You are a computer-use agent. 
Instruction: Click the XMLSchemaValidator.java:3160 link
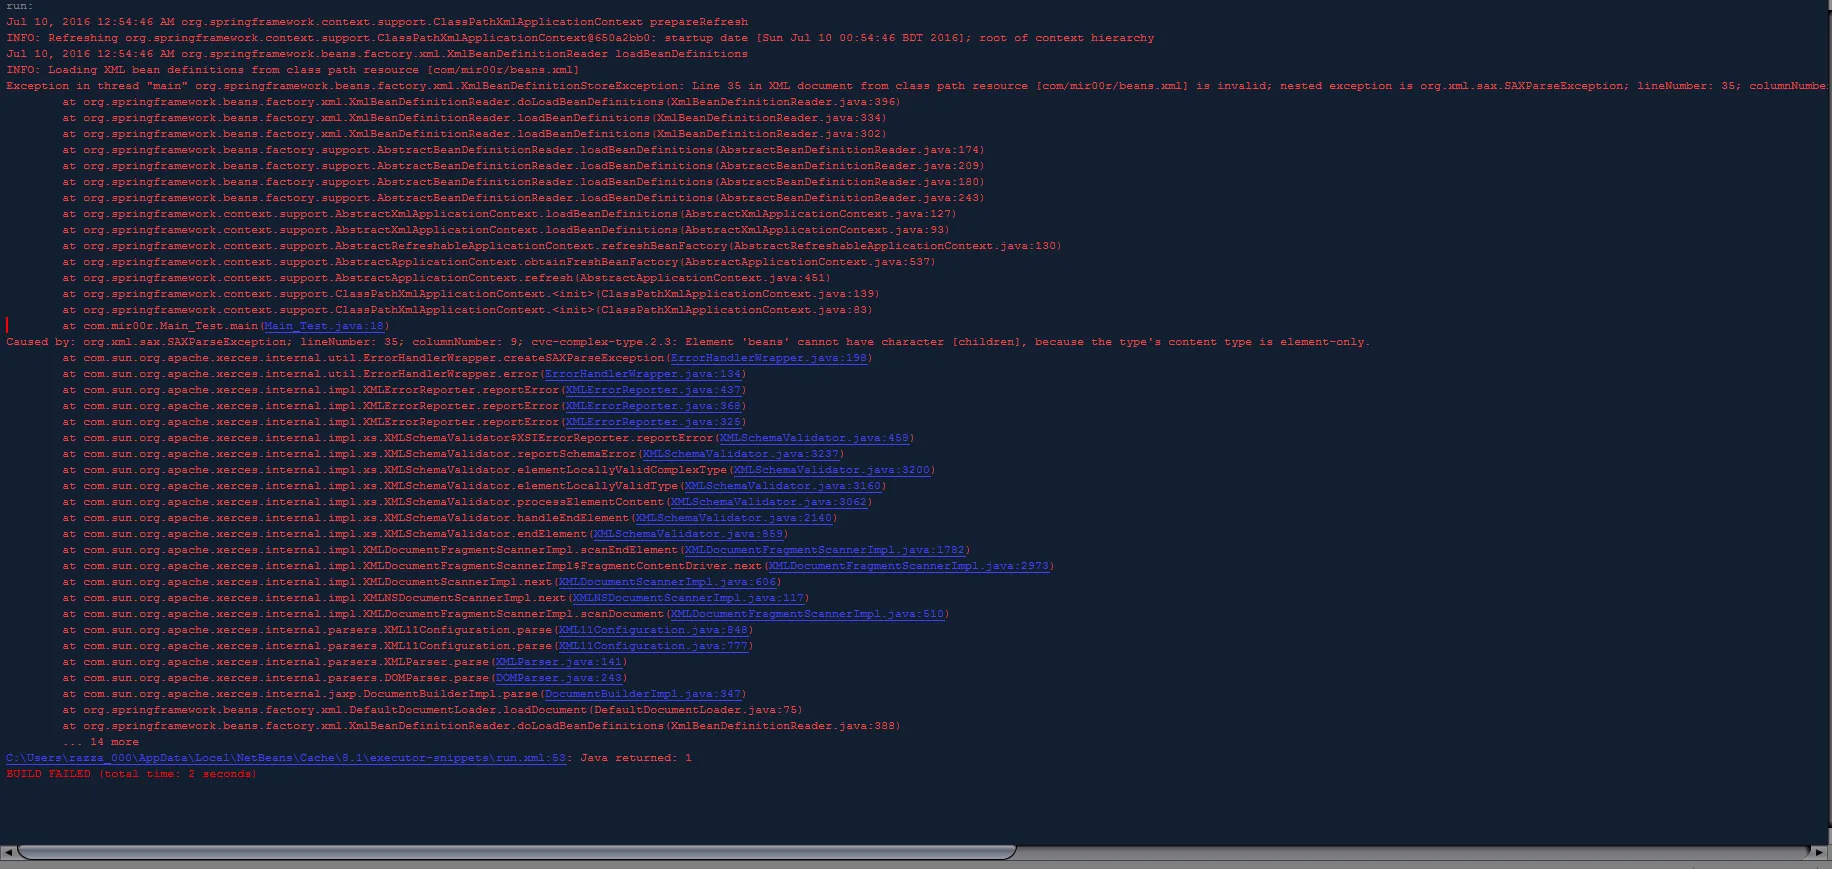tap(783, 486)
